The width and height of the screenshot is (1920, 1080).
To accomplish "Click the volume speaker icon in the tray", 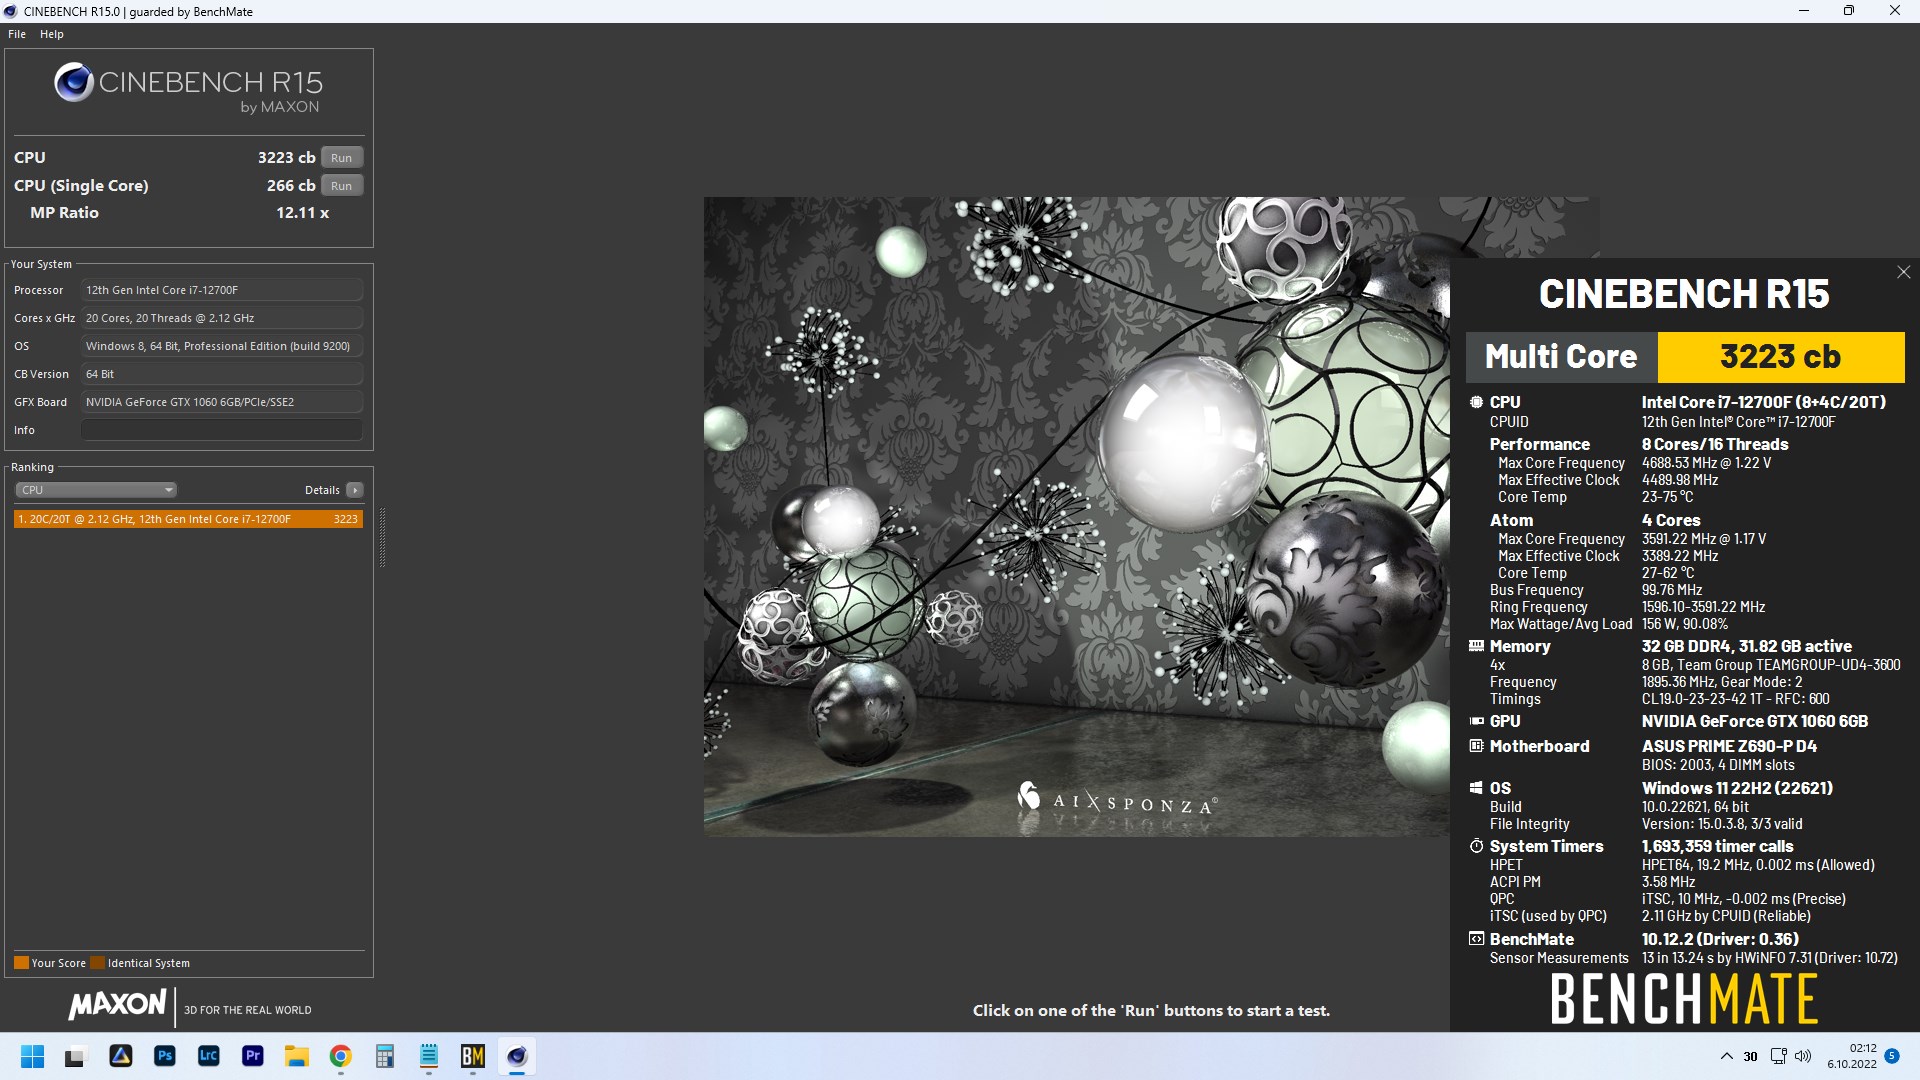I will (x=1803, y=1056).
